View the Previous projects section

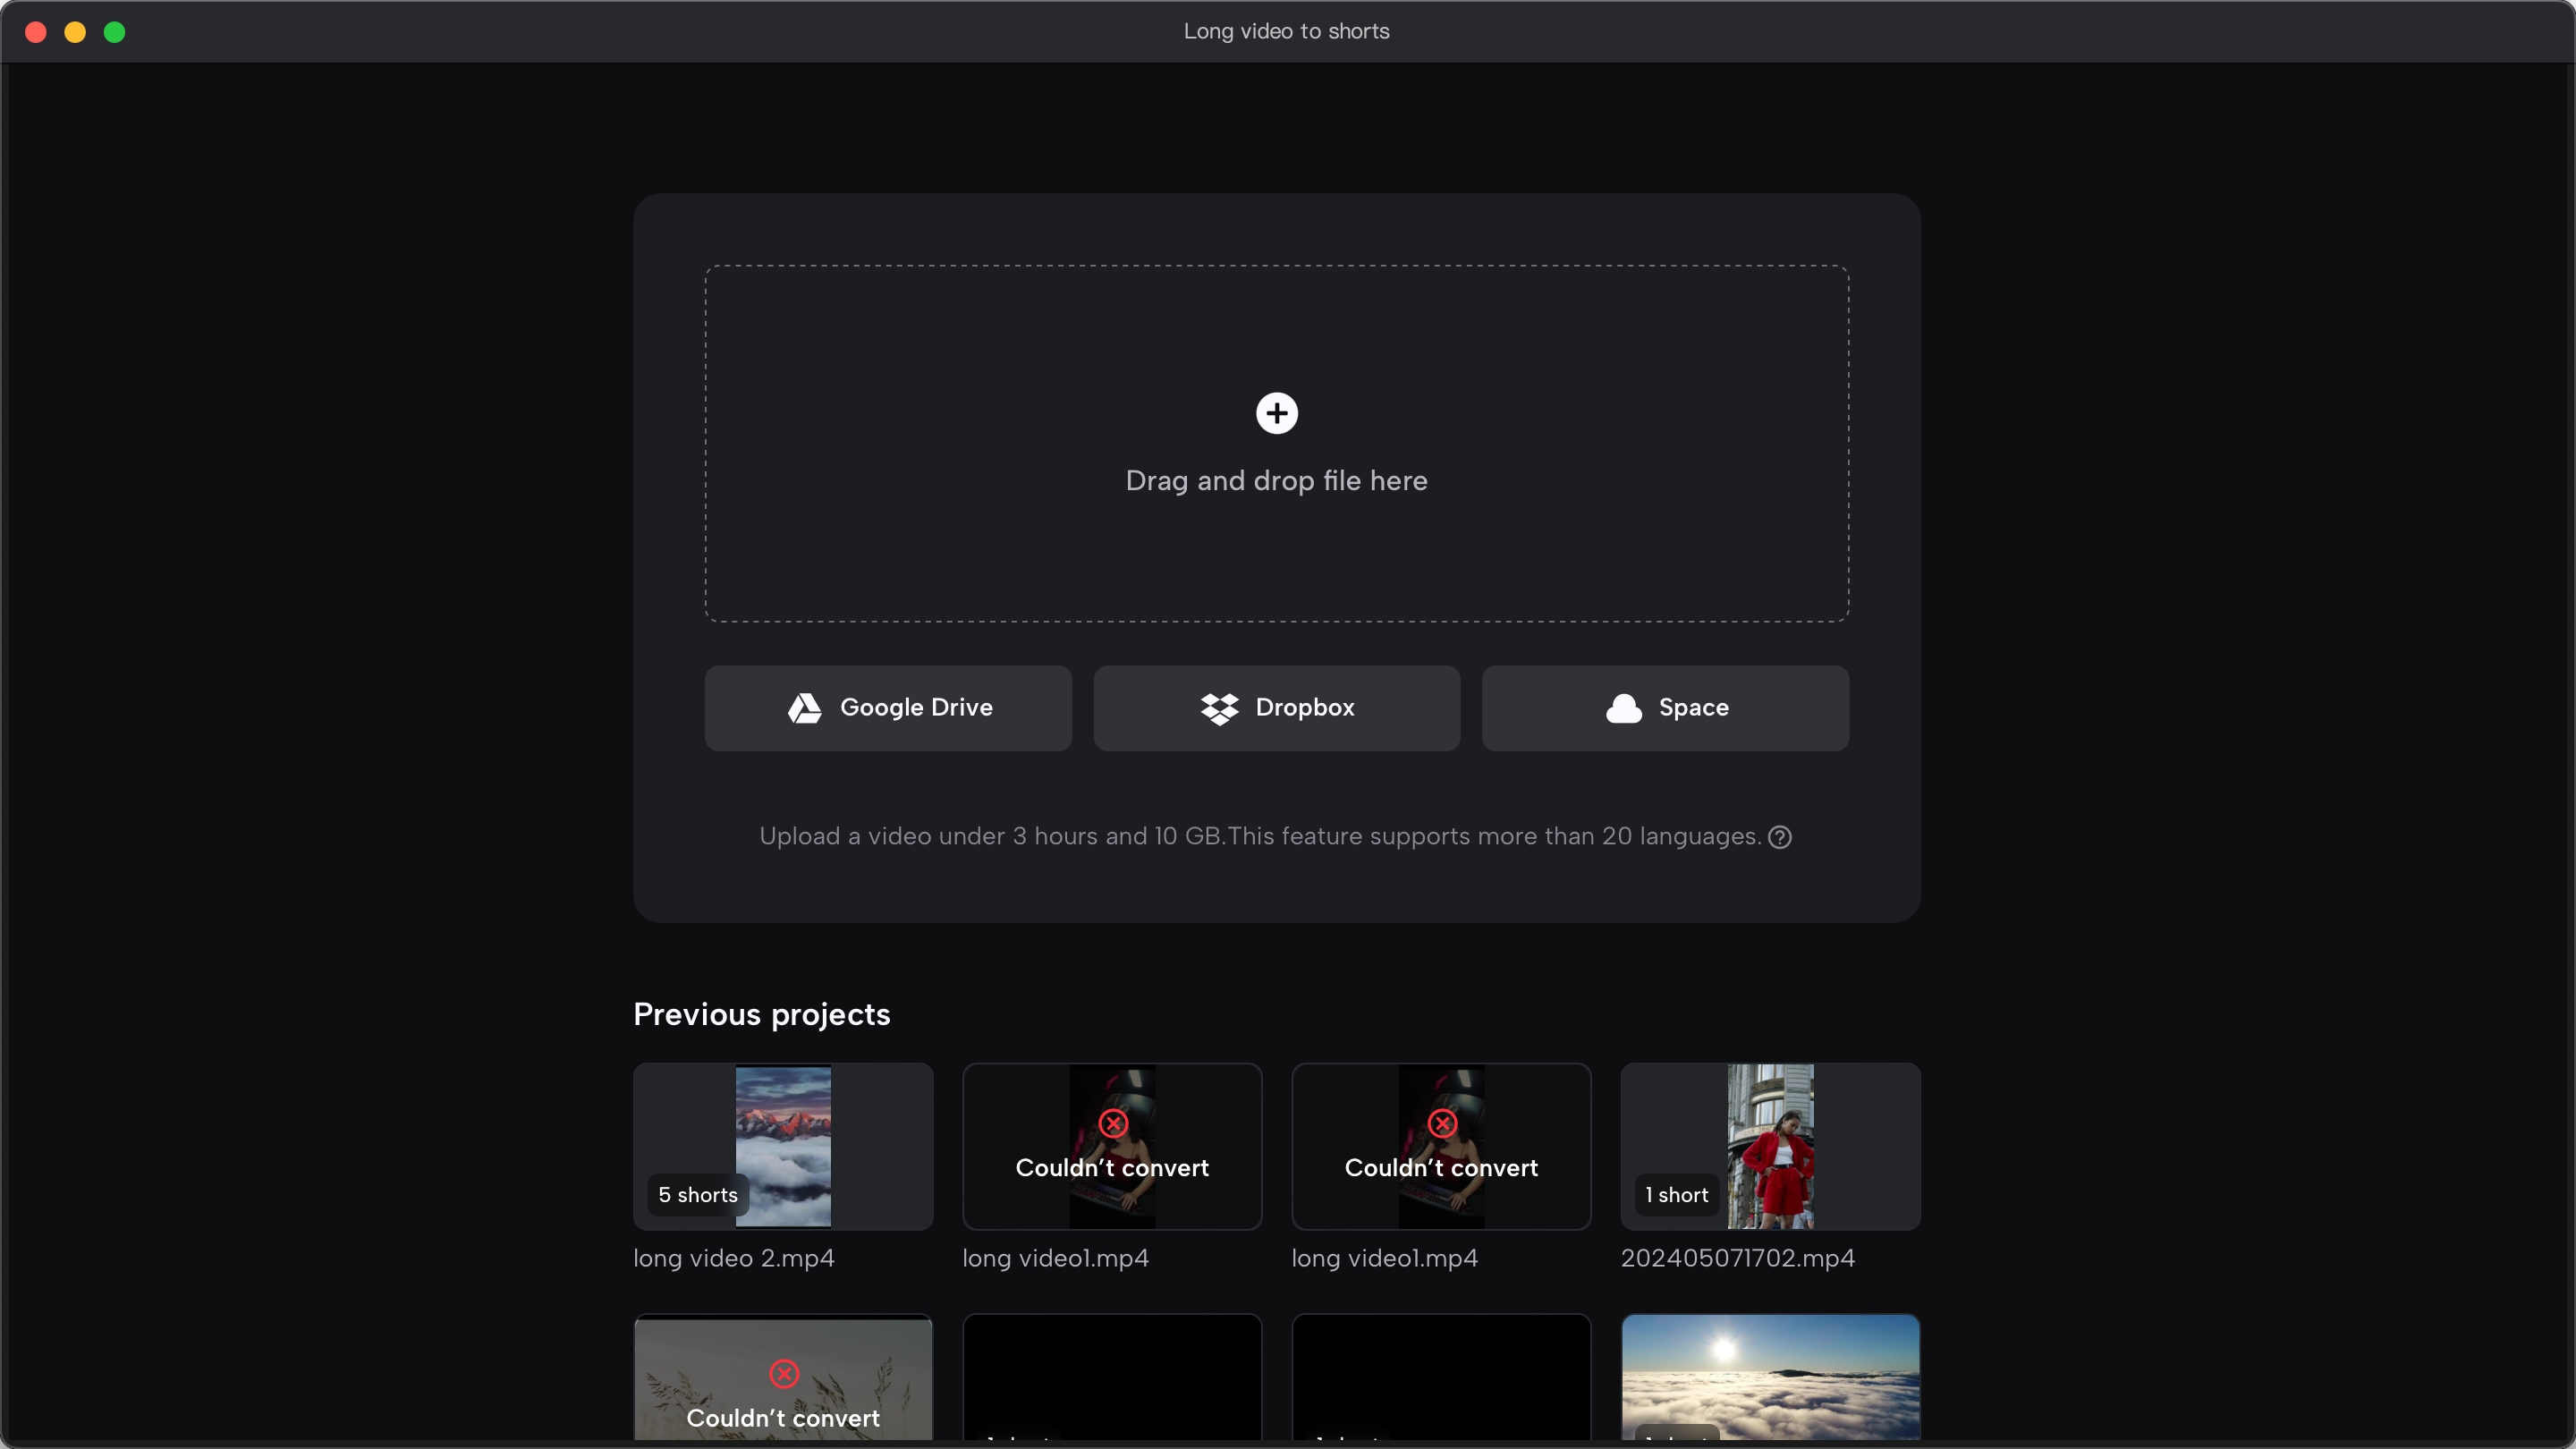(761, 1015)
